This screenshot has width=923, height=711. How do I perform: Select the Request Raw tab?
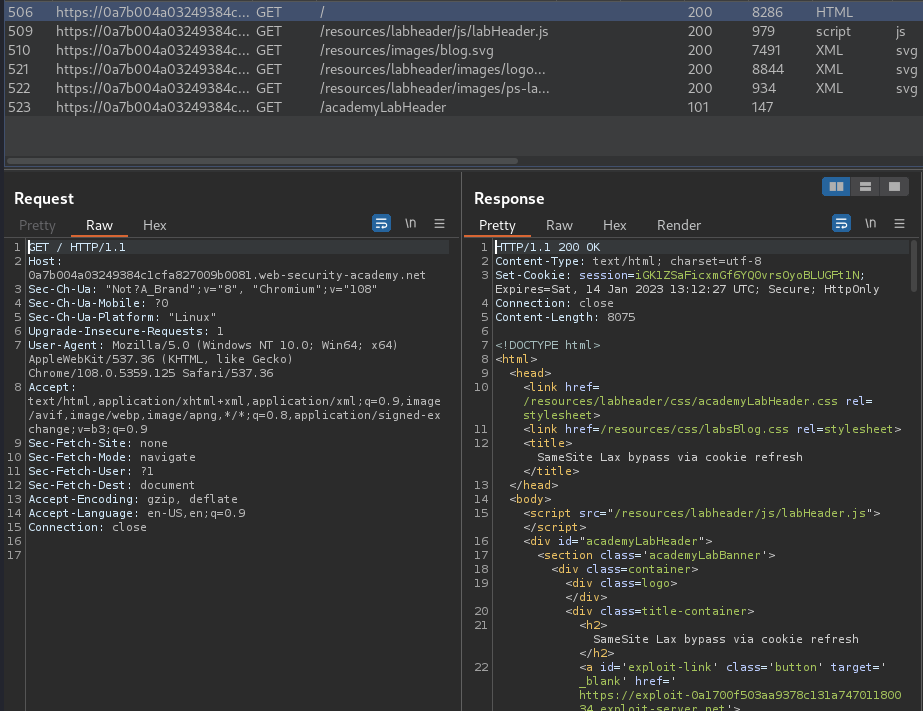[x=99, y=225]
